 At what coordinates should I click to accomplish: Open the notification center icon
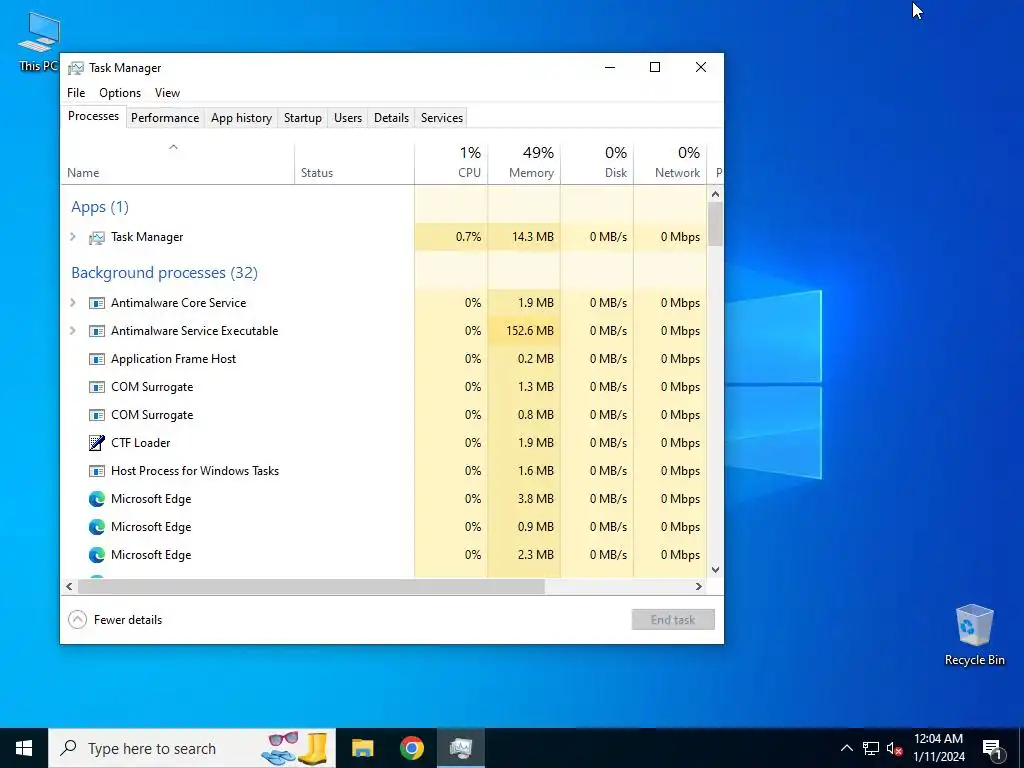click(x=993, y=749)
